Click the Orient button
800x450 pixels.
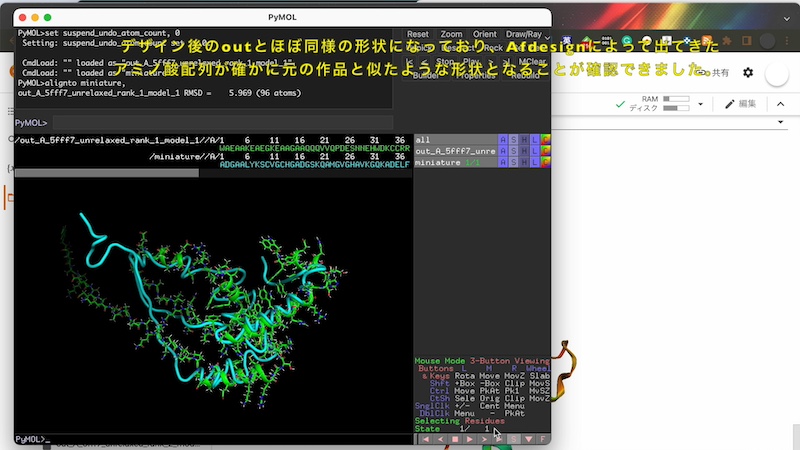tap(484, 34)
